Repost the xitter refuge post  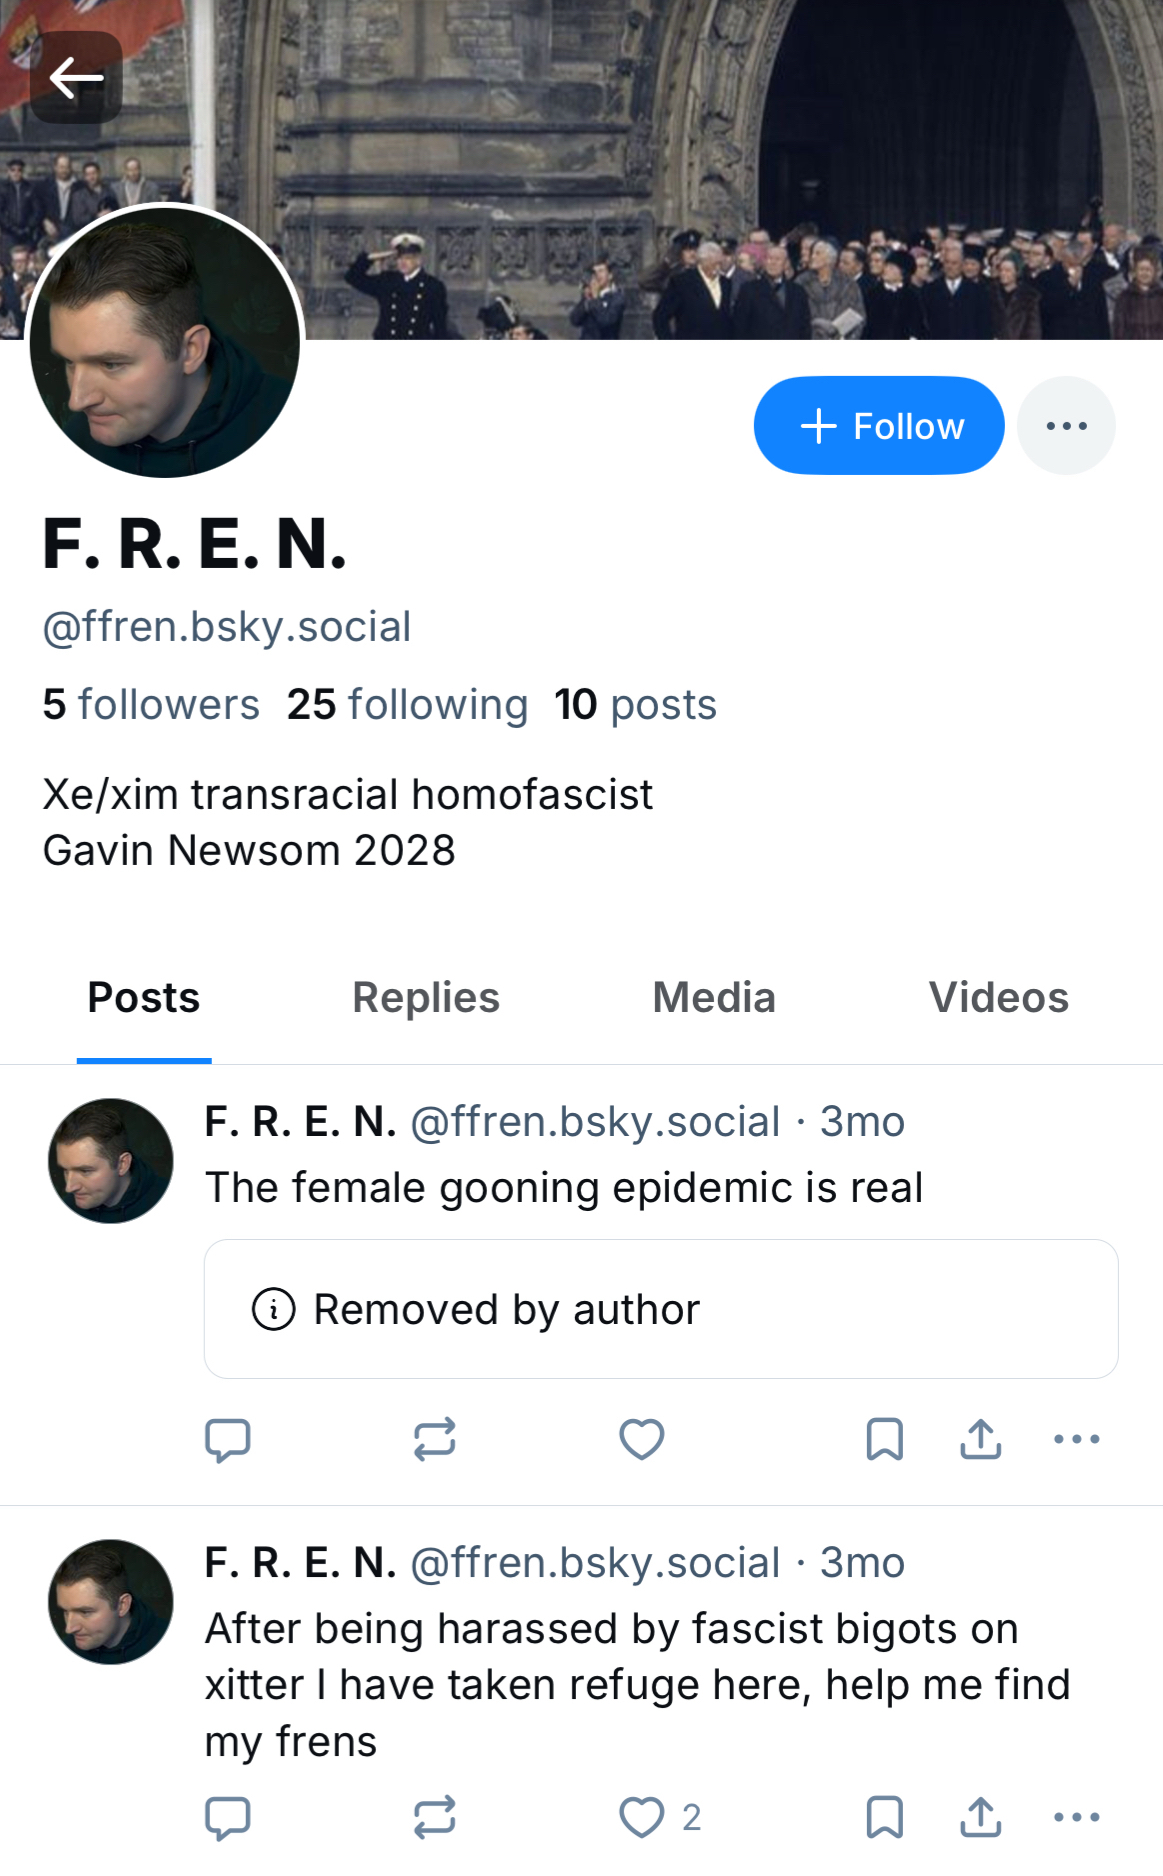[x=435, y=1818]
